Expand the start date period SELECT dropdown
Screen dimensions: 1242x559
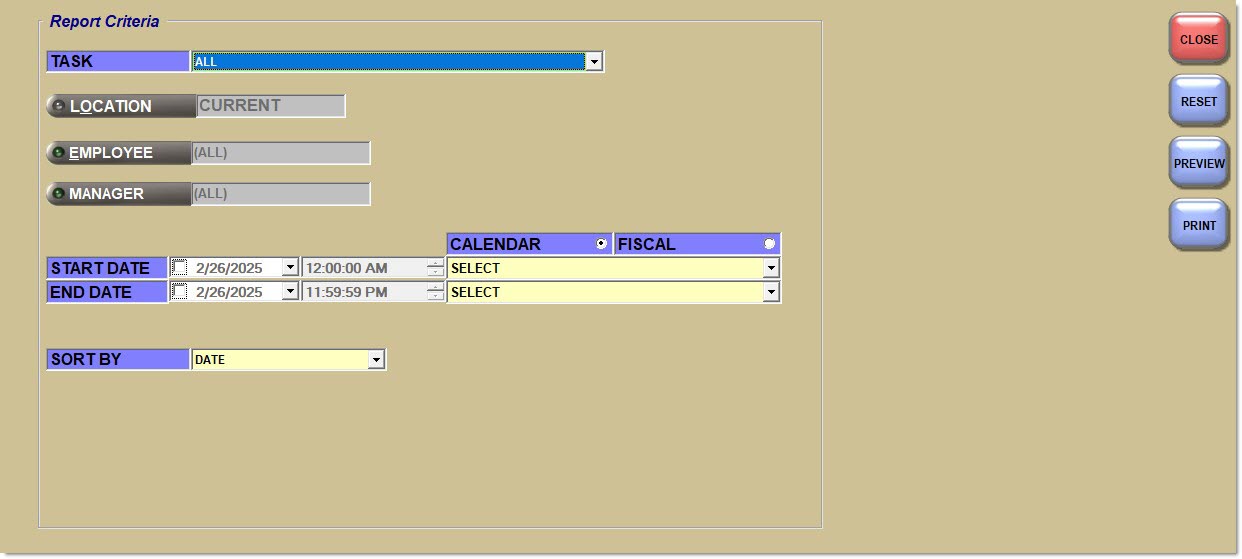770,268
